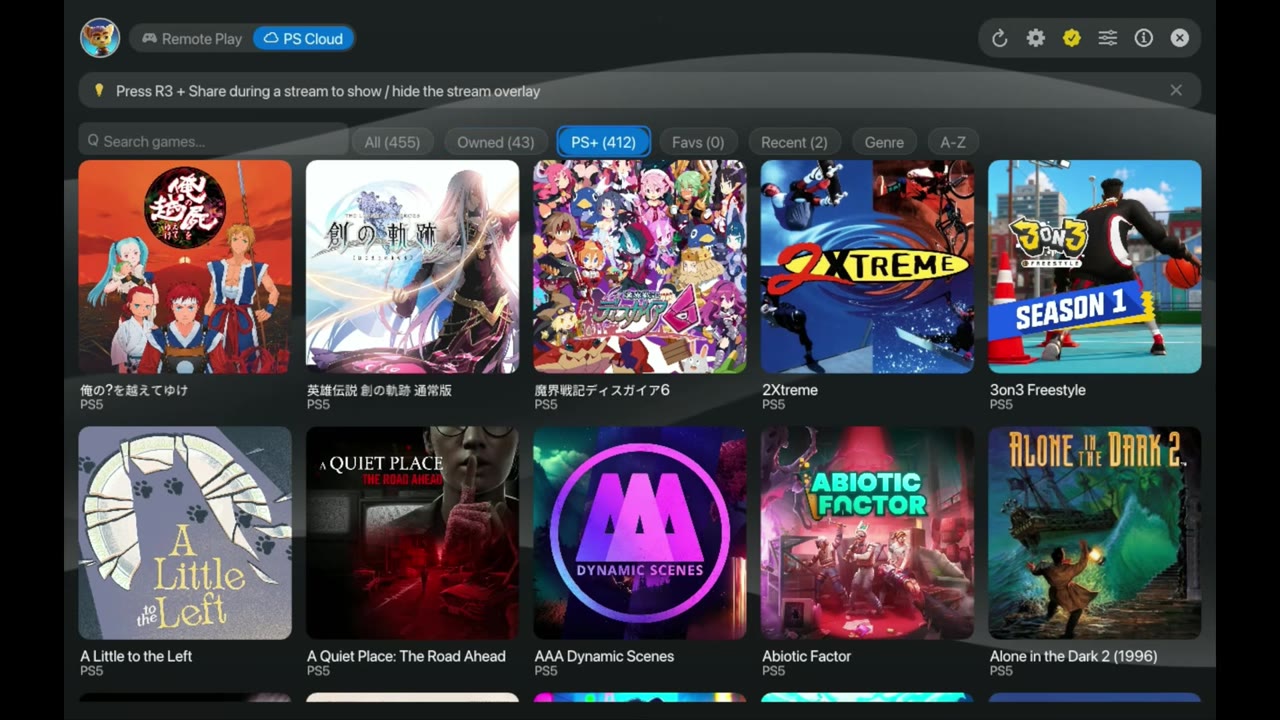Screen dimensions: 1280x720
Task: Click the A Little to the Left title
Action: coord(136,656)
